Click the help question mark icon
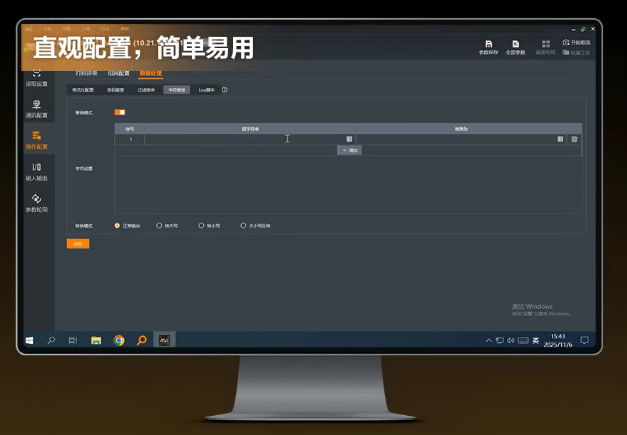The height and width of the screenshot is (435, 627). coord(224,90)
